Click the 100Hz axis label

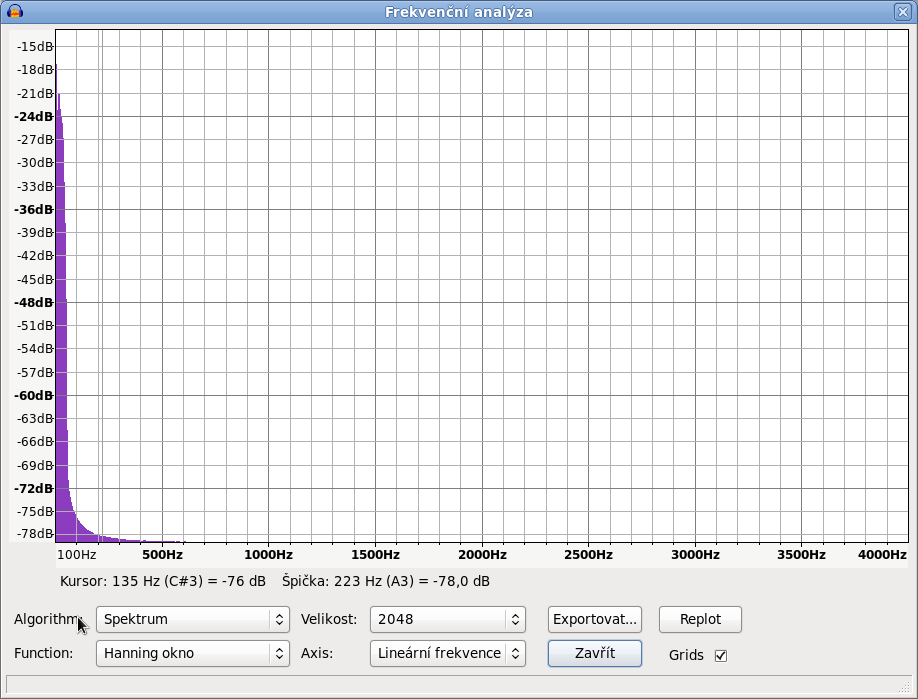tap(77, 555)
